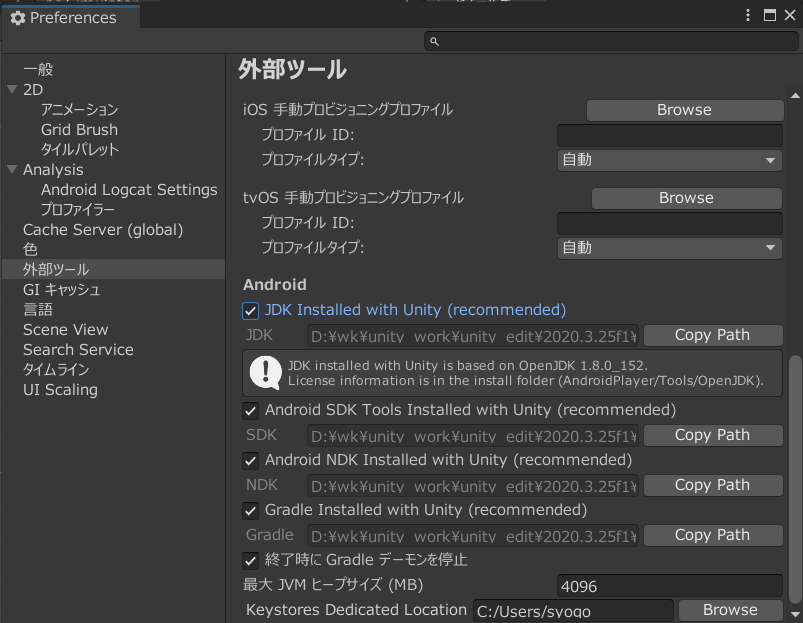Click the scrollbar up arrow

[795, 96]
